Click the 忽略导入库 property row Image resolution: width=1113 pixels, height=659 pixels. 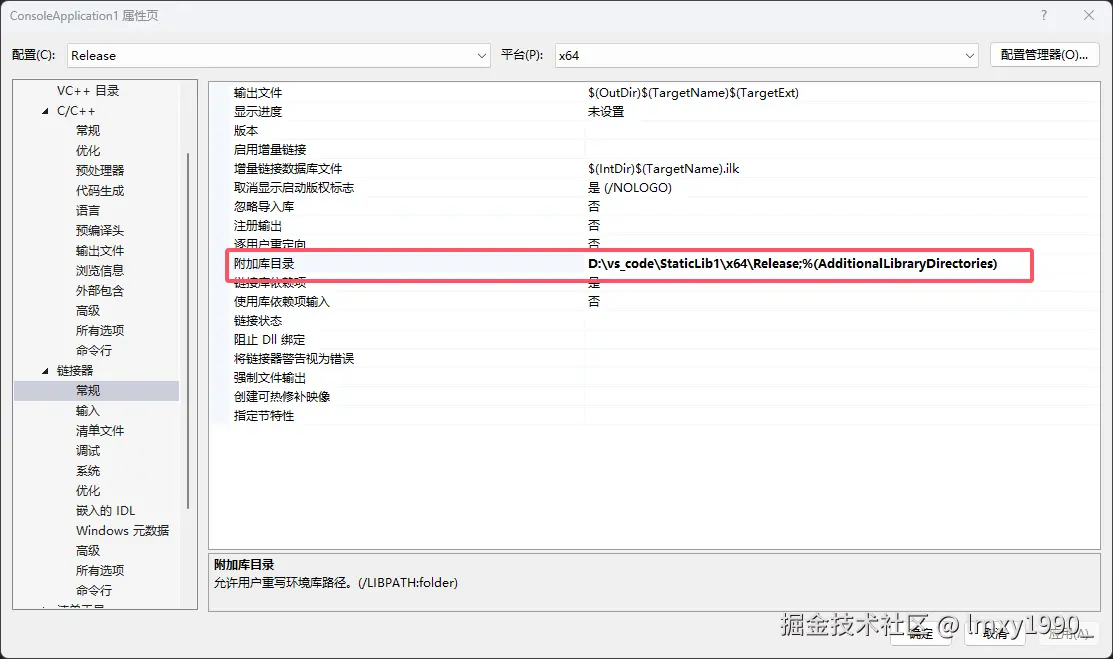click(654, 207)
